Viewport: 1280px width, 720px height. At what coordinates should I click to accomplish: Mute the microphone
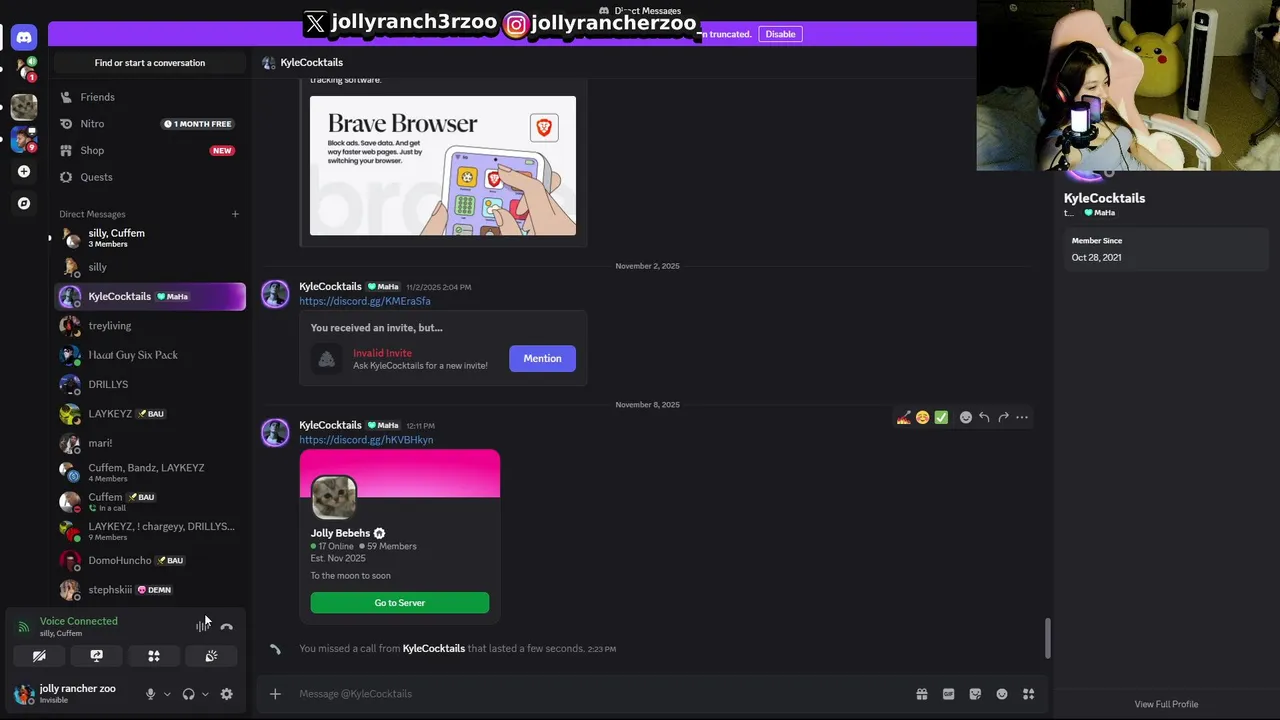pos(150,694)
